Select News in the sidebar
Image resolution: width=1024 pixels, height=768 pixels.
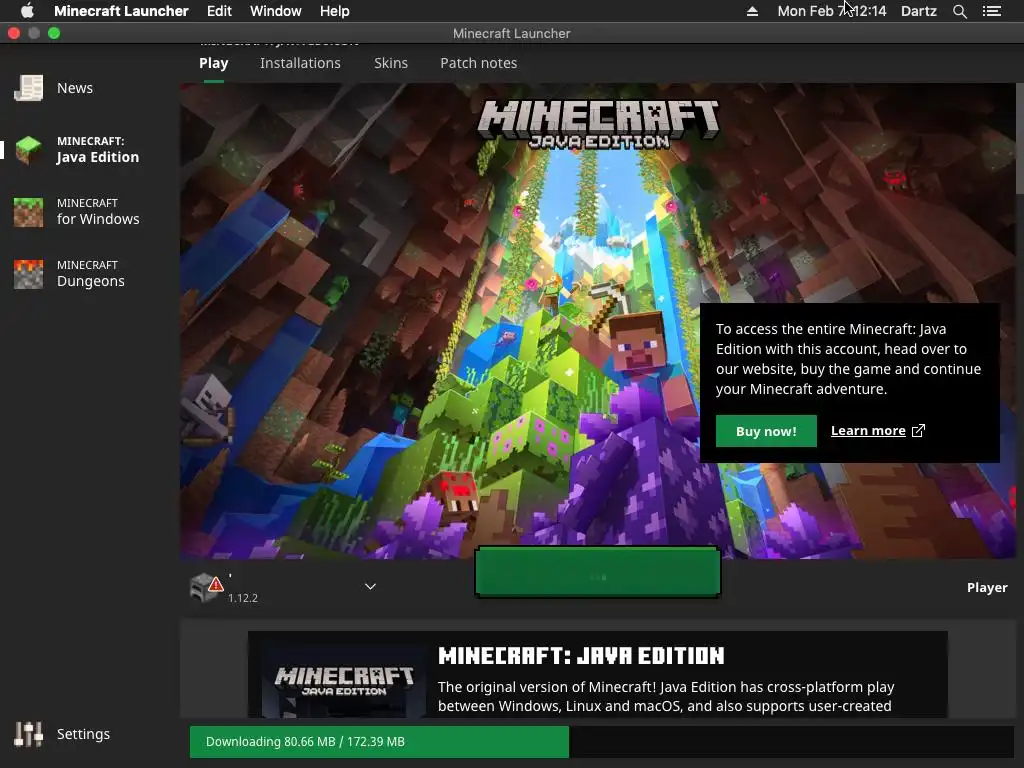click(x=74, y=88)
